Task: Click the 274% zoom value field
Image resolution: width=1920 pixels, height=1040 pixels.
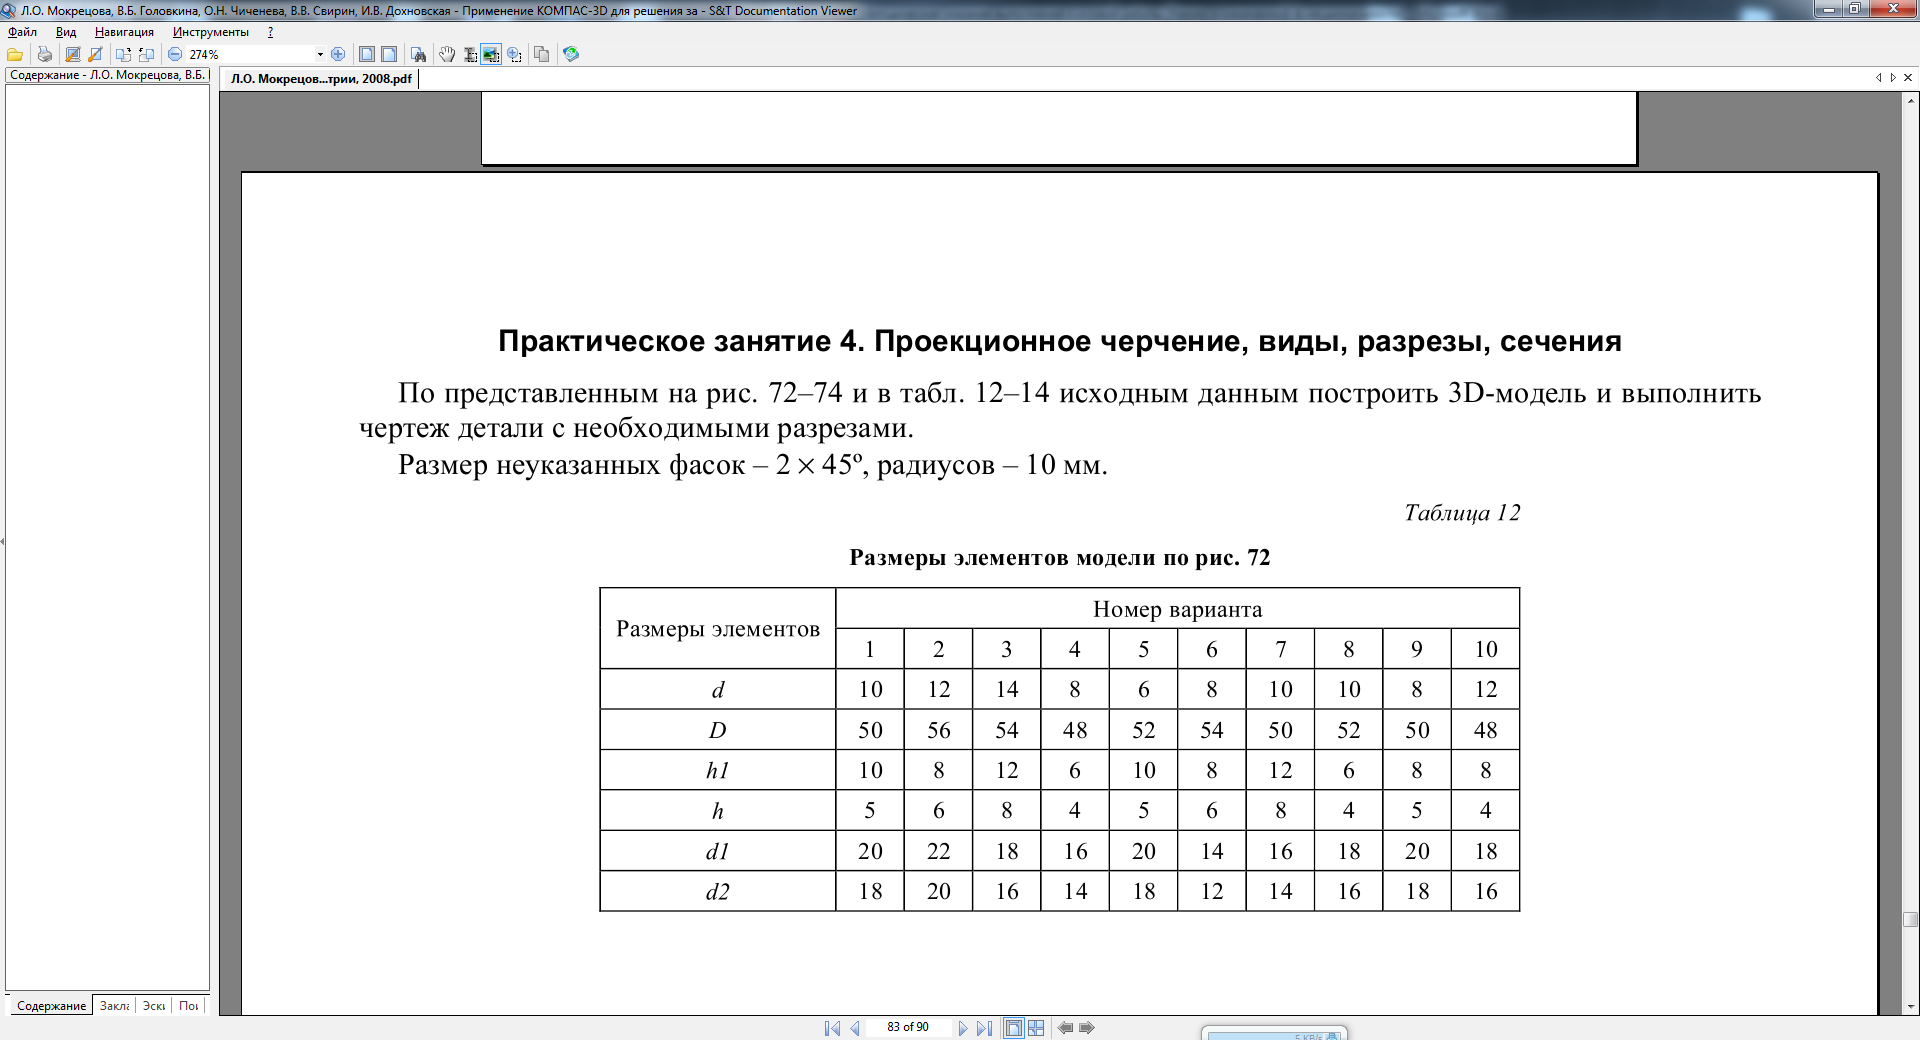Action: tap(250, 54)
